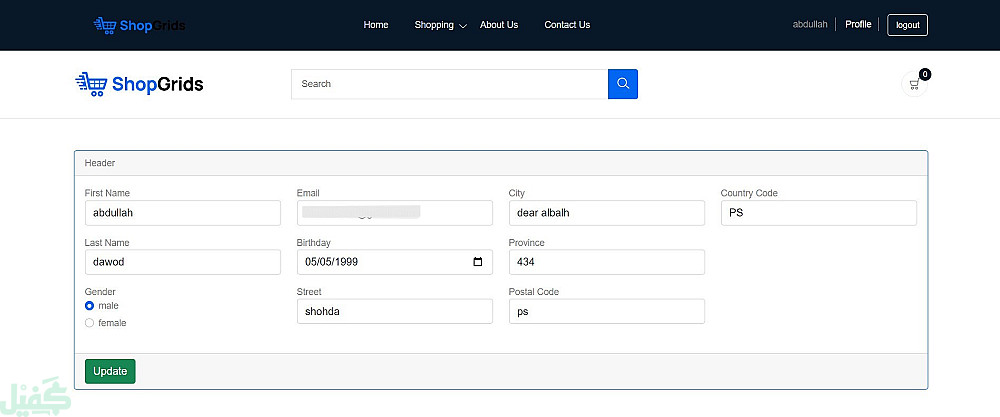Click the green Update button

[x=110, y=371]
